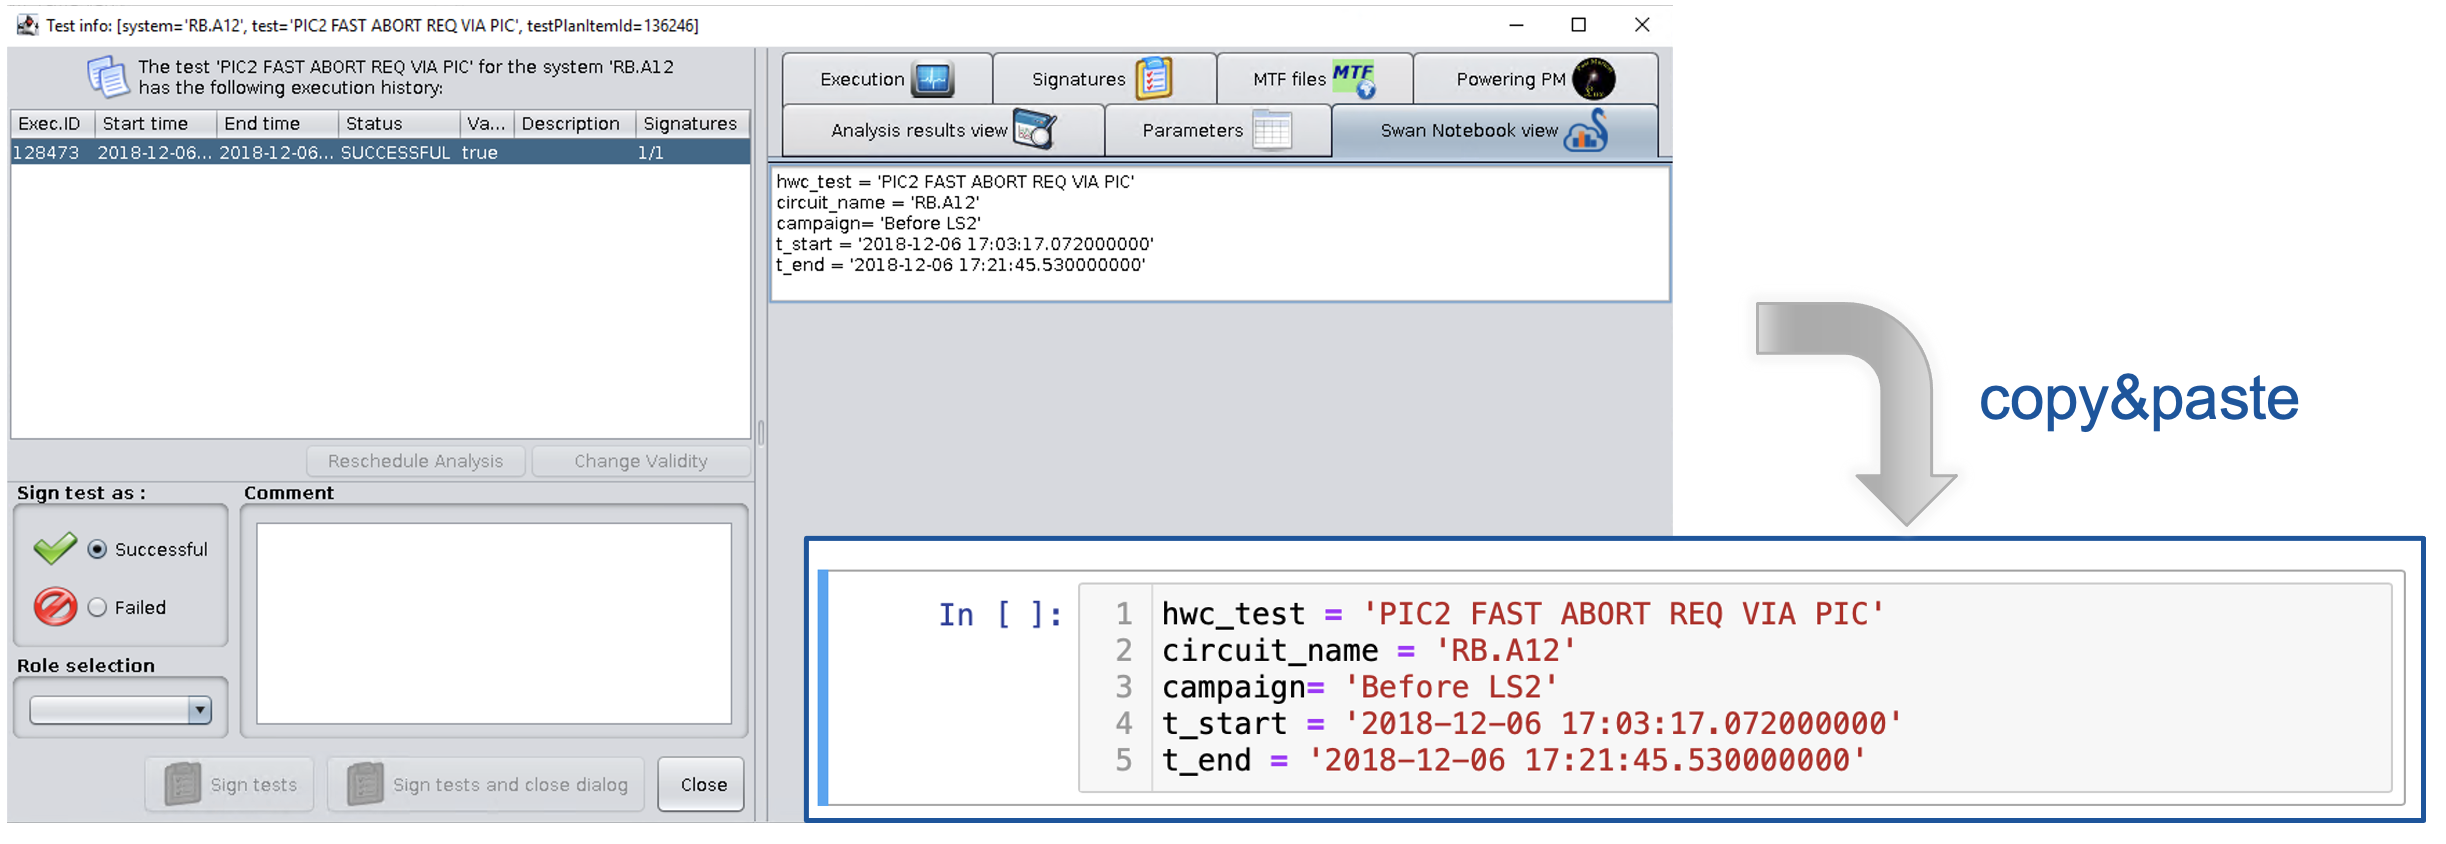Click the Signatures clipboard icon

tap(1154, 78)
